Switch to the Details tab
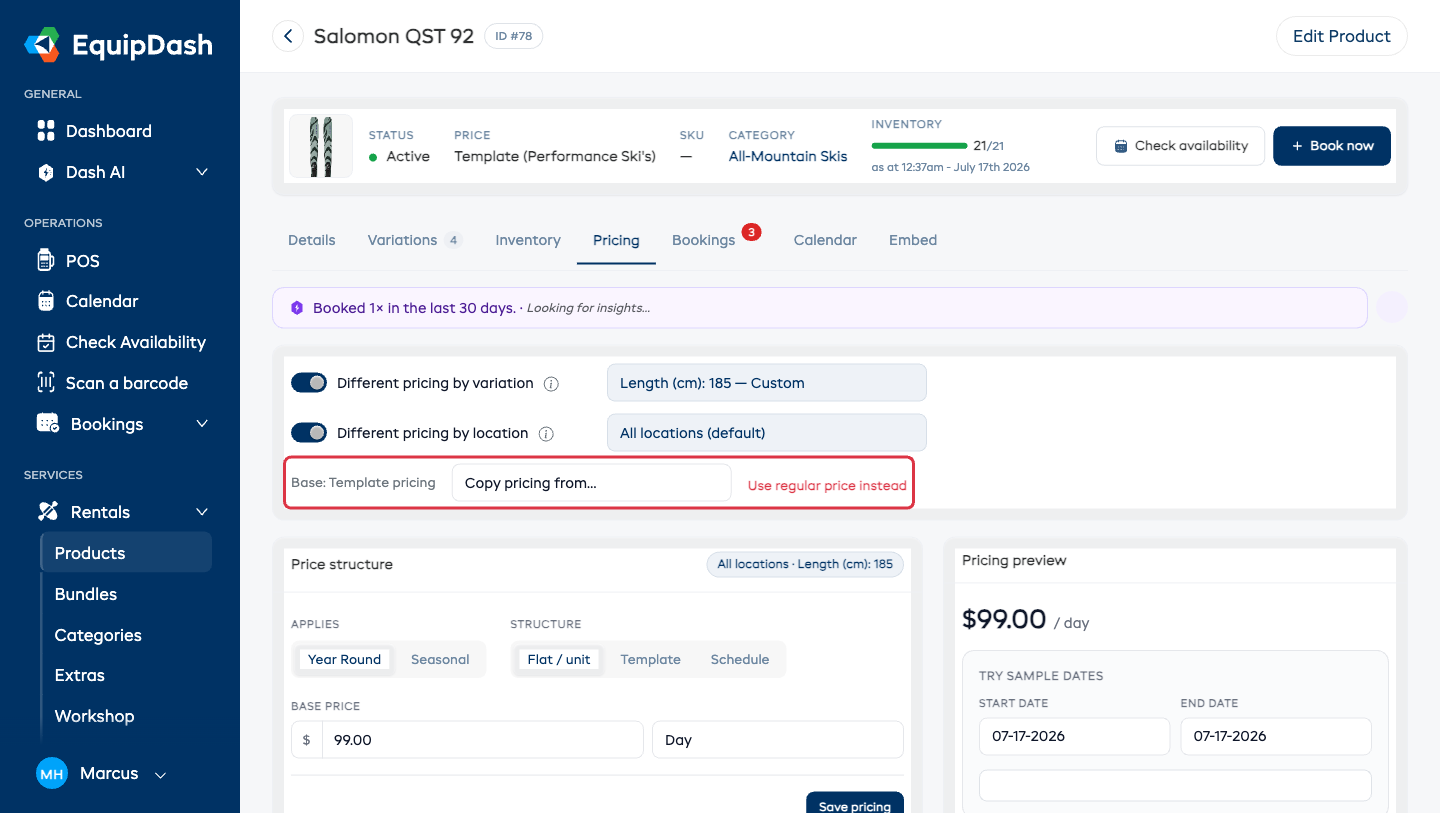 coord(312,240)
